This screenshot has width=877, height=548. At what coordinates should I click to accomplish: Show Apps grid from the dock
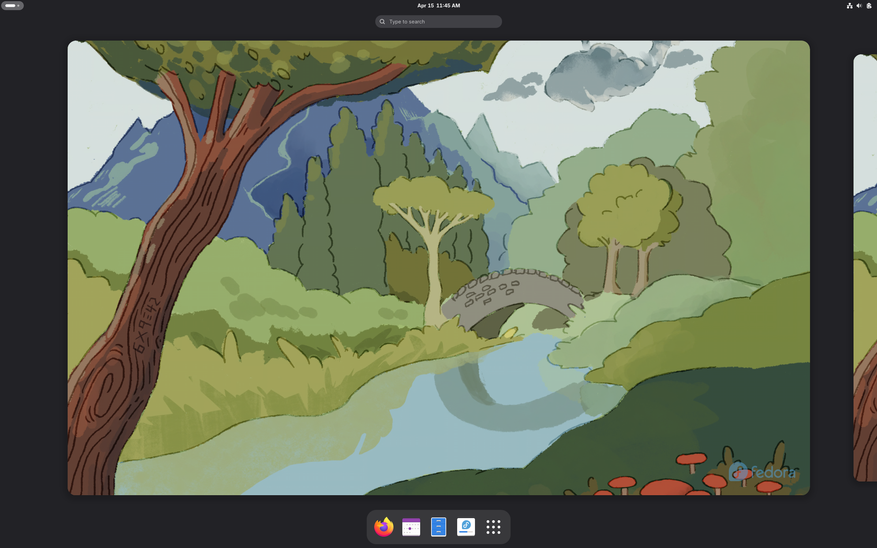(493, 527)
